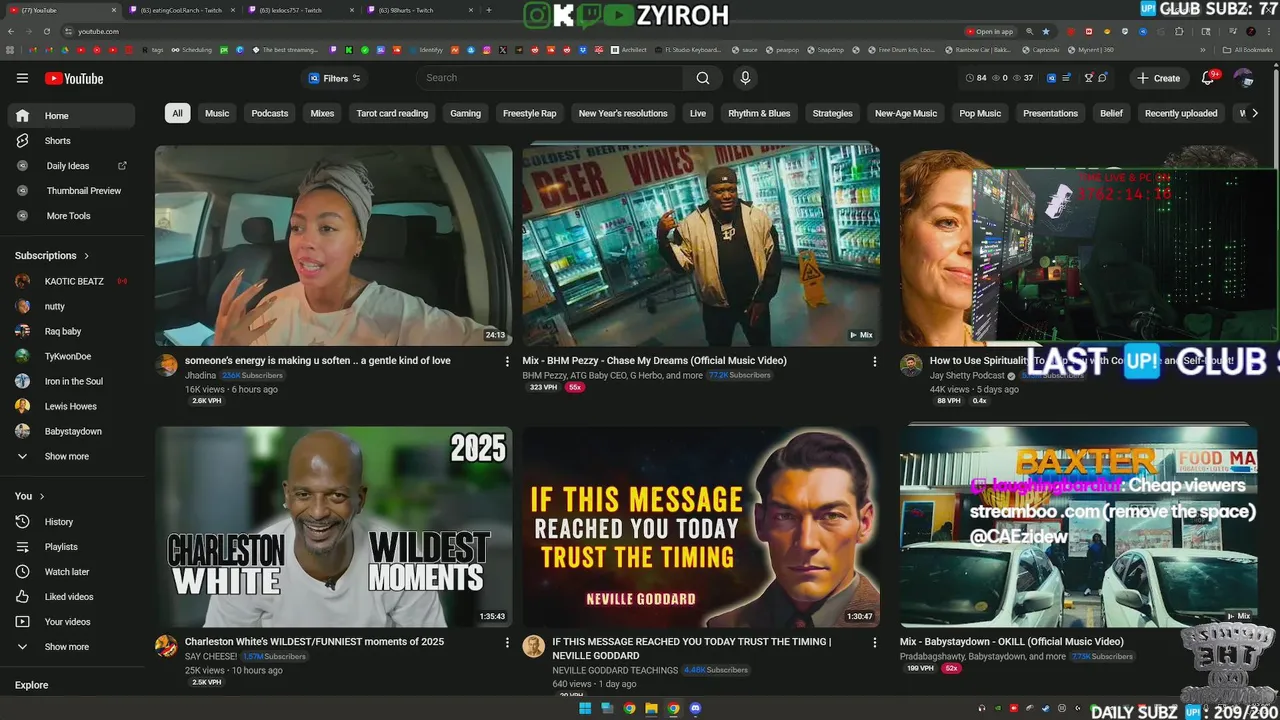Select the Gaming category chip
Image resolution: width=1280 pixels, height=720 pixels.
[465, 113]
